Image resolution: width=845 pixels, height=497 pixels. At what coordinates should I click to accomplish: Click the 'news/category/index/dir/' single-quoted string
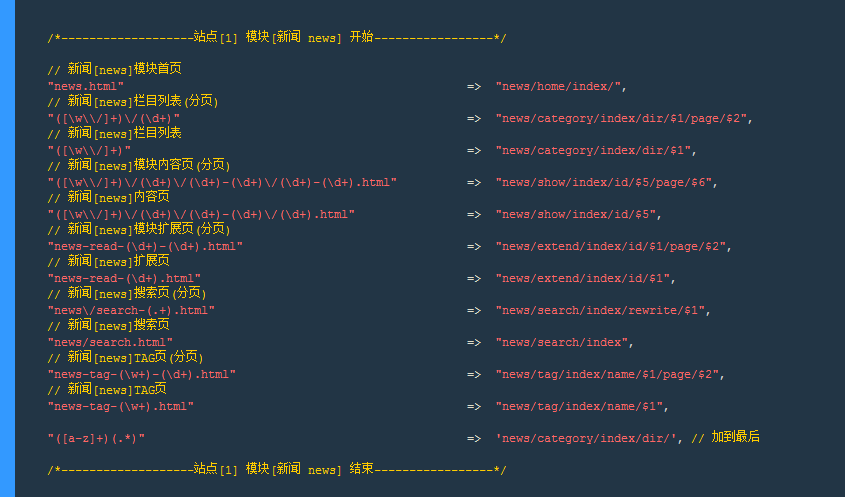click(588, 439)
